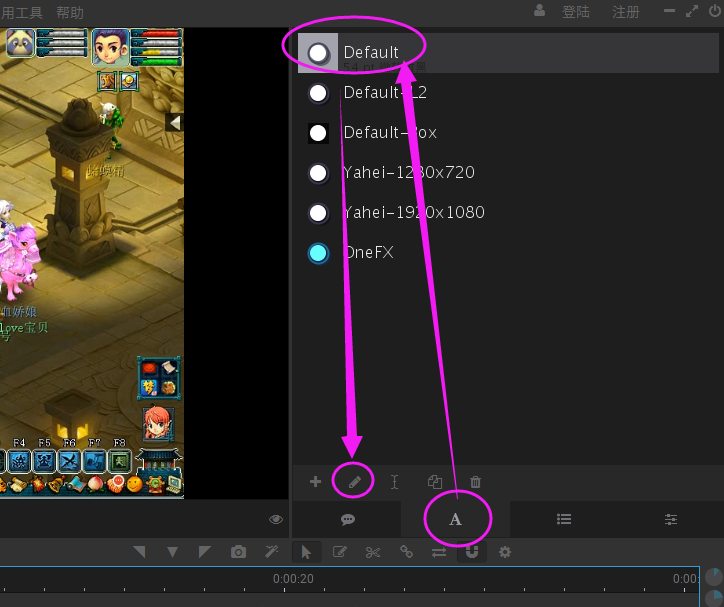
Task: Open timeline settings gear icon
Action: [x=505, y=552]
